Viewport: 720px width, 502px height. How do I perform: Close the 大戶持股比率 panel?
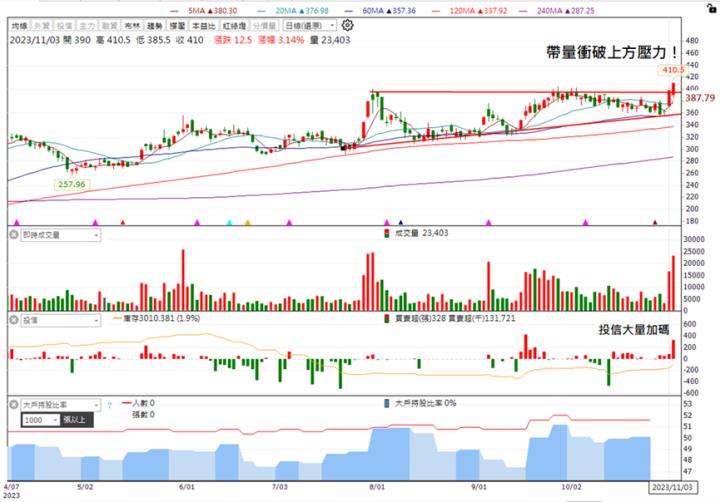14,405
